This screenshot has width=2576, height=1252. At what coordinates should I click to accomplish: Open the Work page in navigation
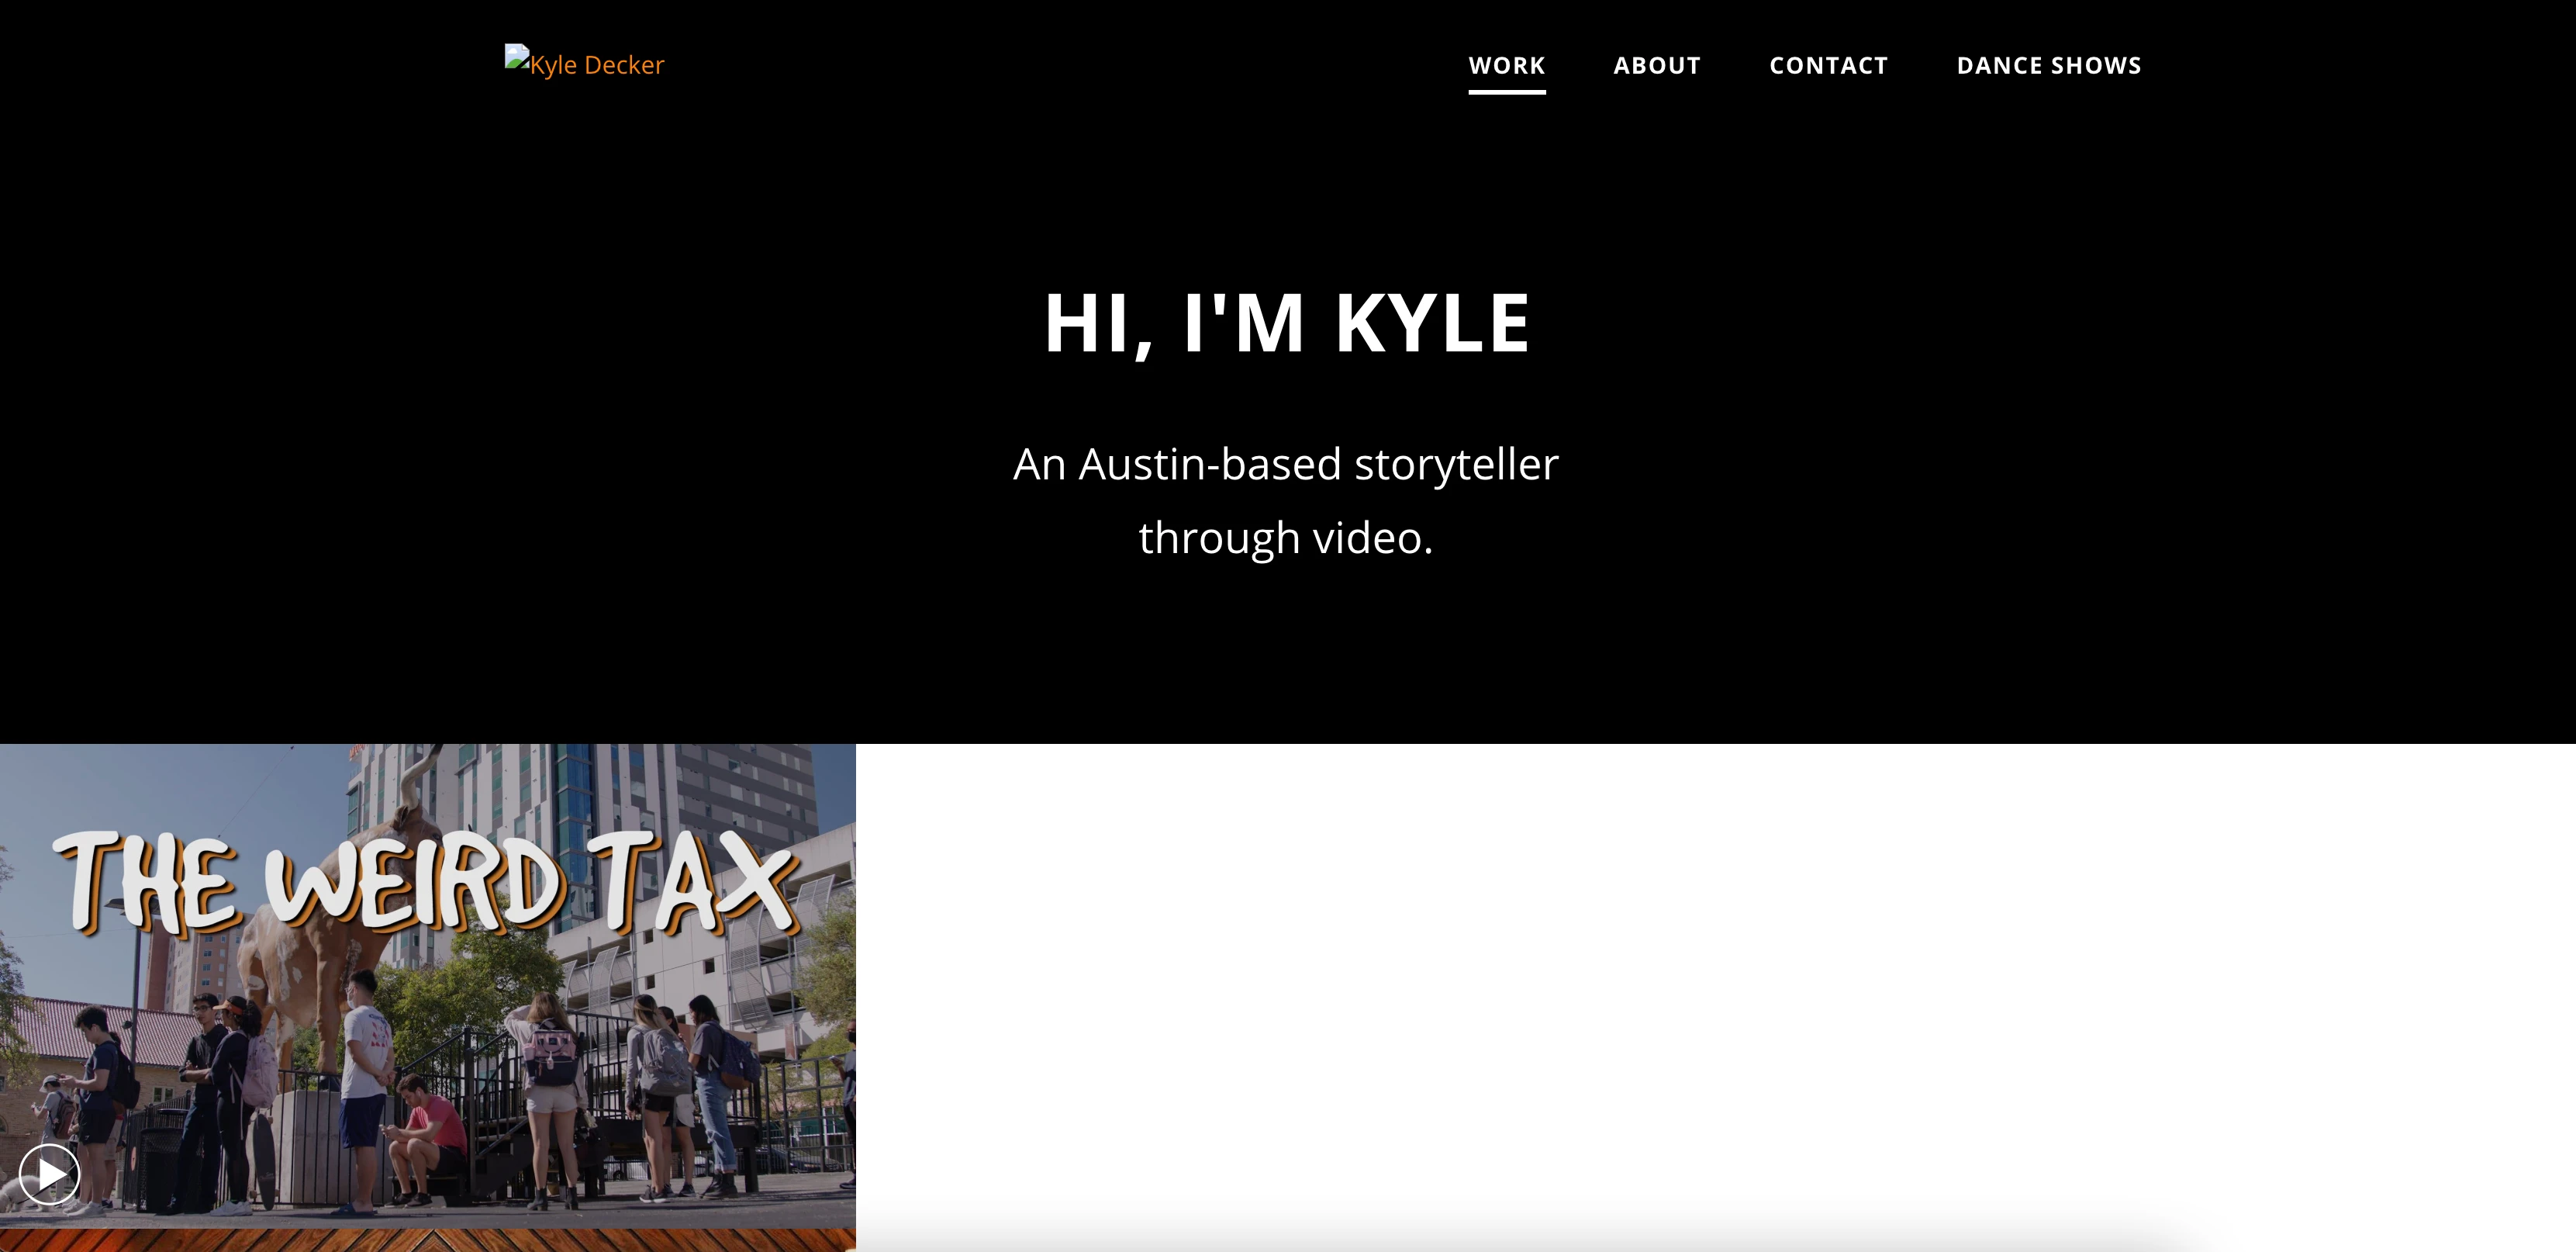point(1506,66)
